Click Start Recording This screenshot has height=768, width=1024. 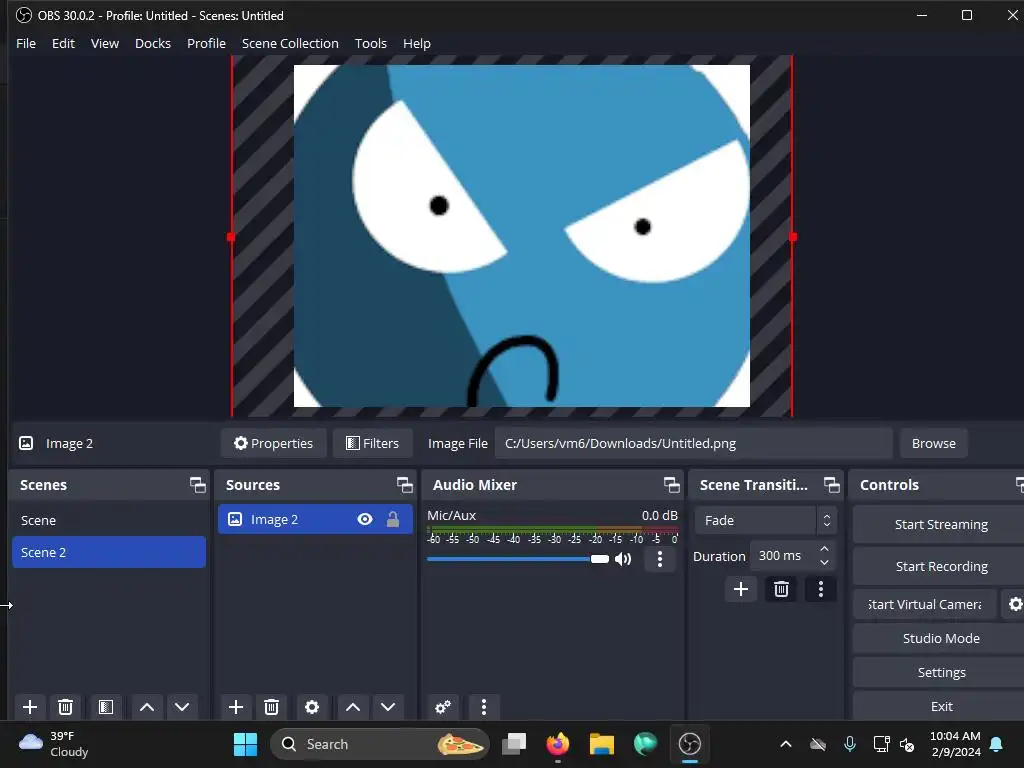(x=941, y=566)
